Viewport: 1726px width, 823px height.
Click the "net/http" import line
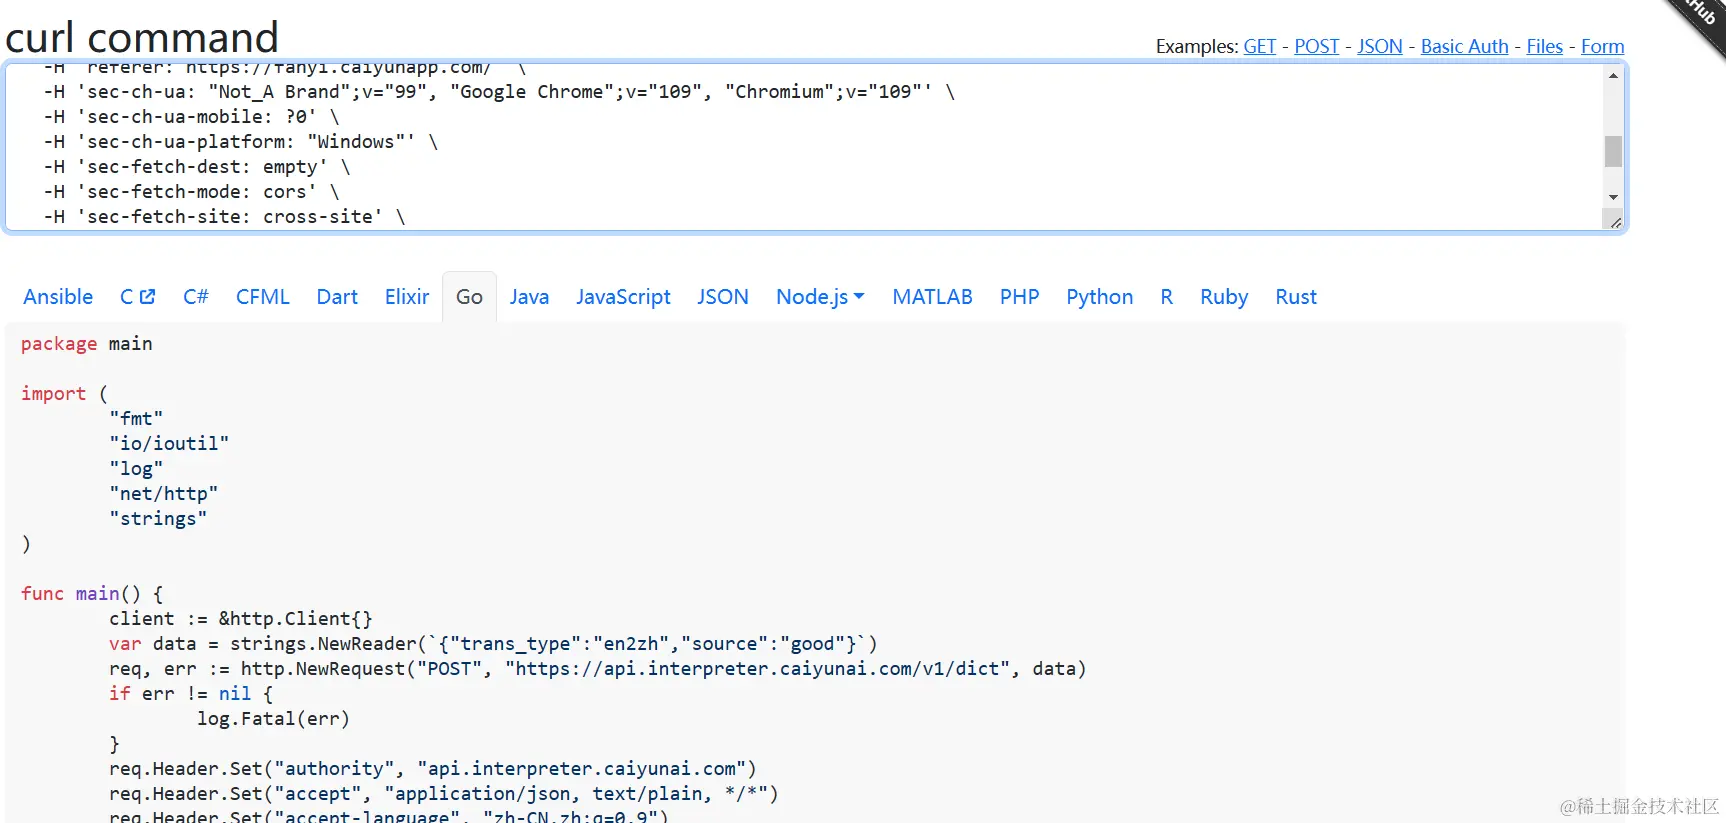click(x=164, y=493)
